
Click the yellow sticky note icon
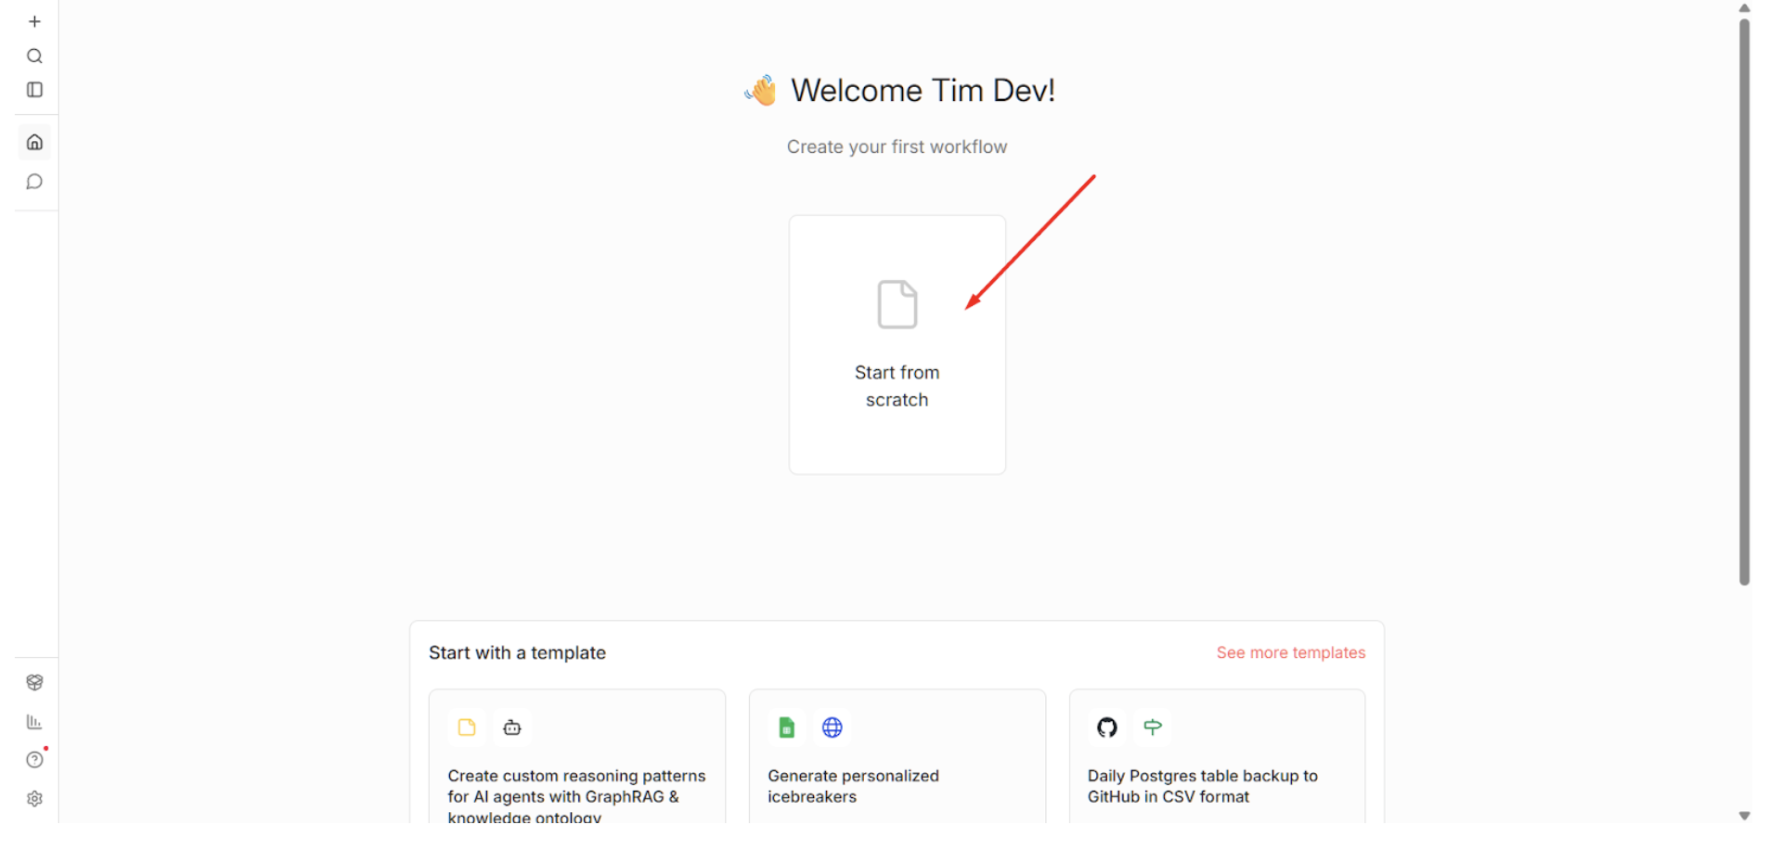point(467,728)
